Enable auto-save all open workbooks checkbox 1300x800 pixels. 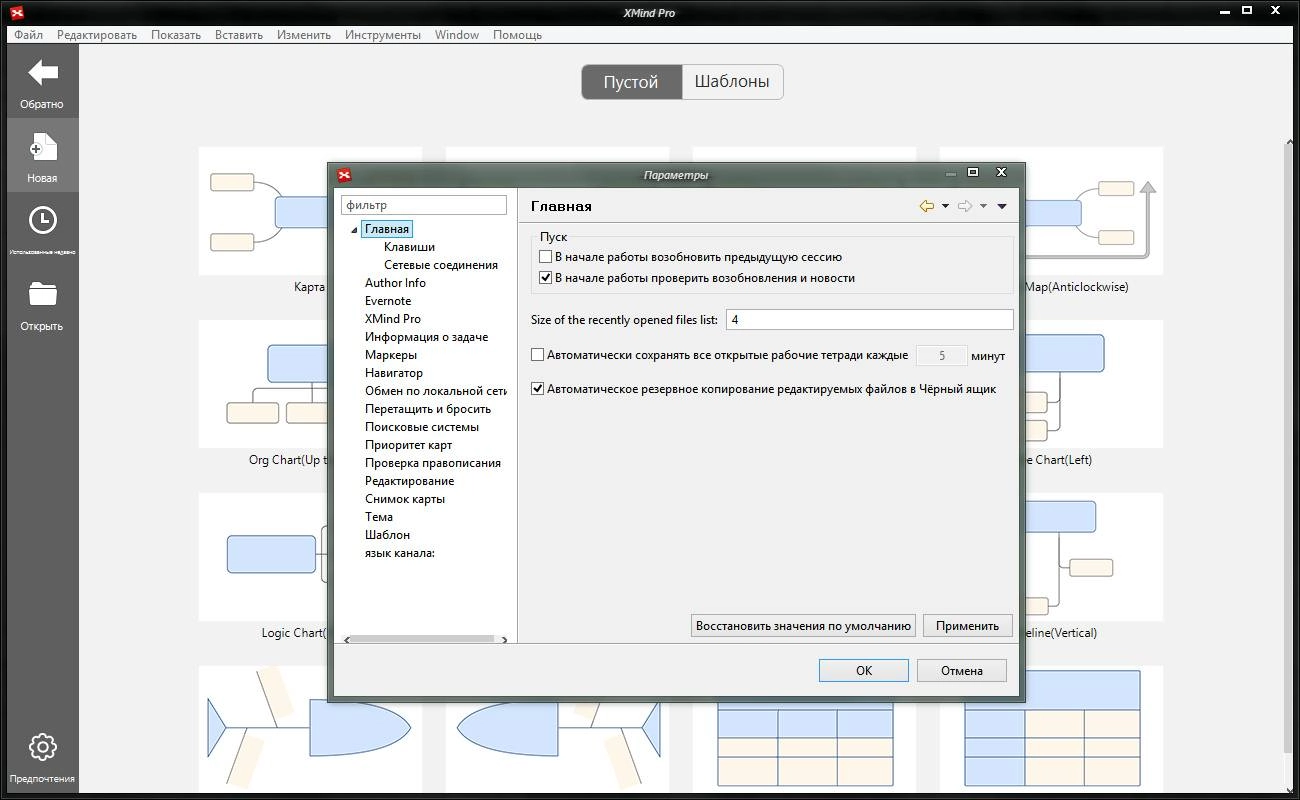point(537,355)
